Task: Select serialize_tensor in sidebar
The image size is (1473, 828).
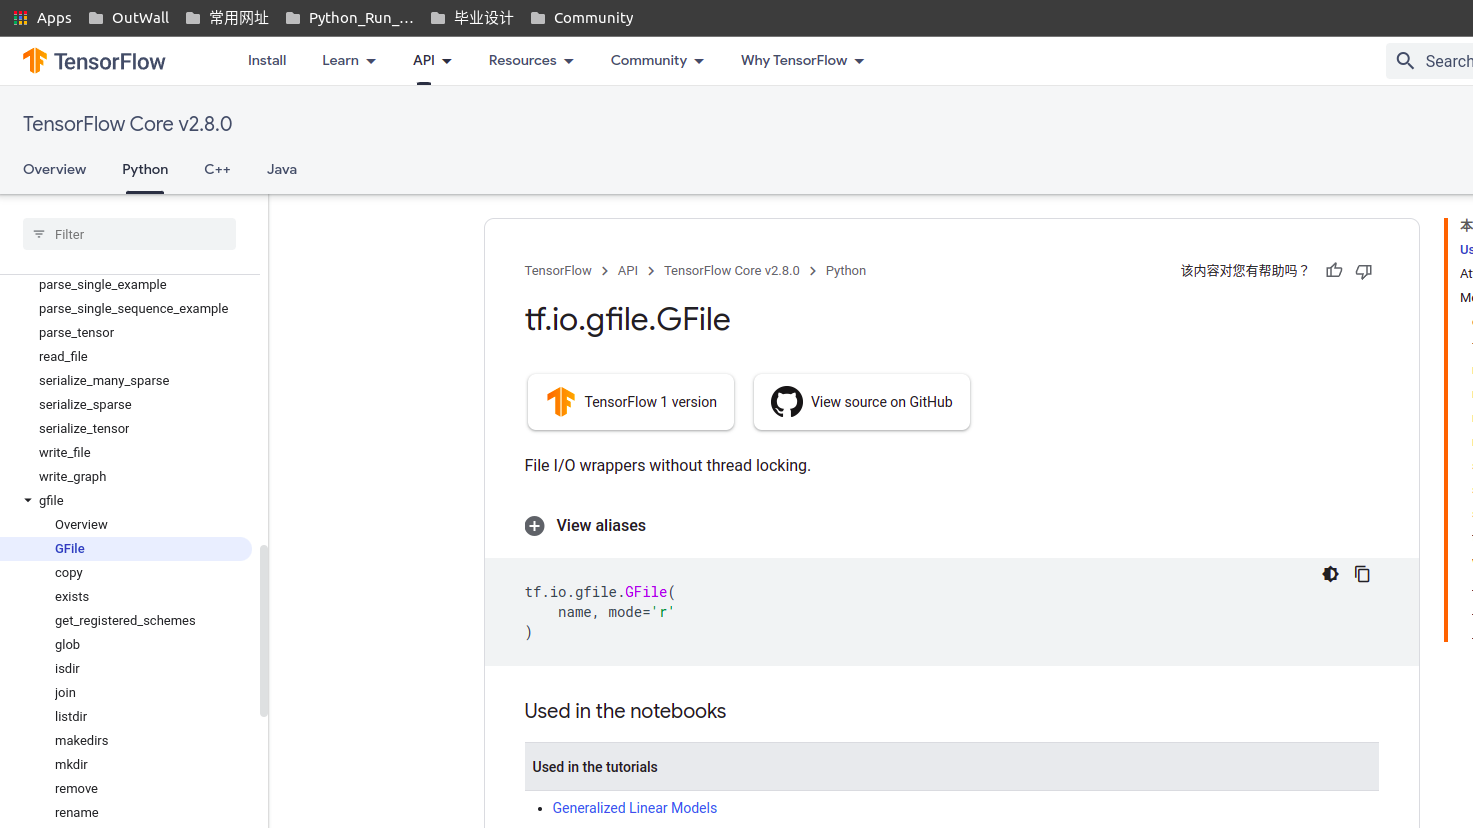Action: click(84, 429)
